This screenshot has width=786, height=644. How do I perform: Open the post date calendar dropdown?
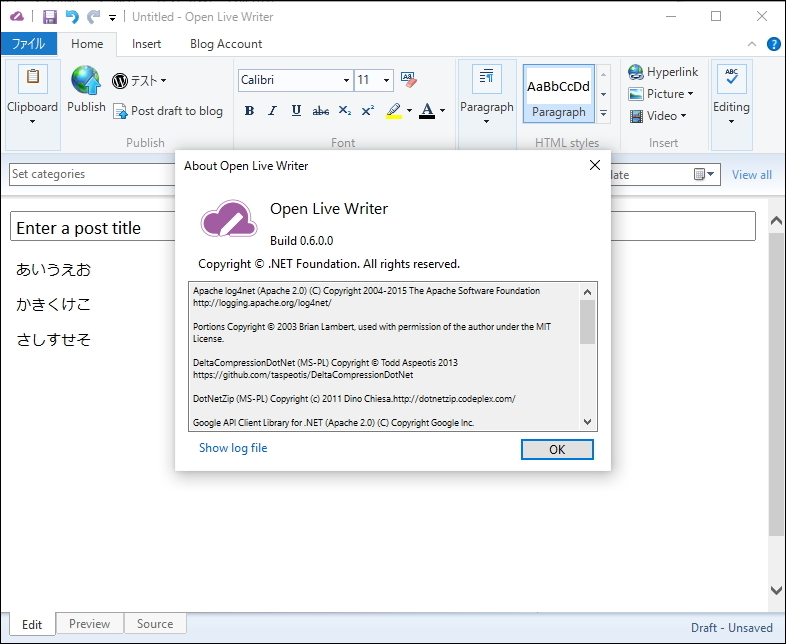point(704,174)
